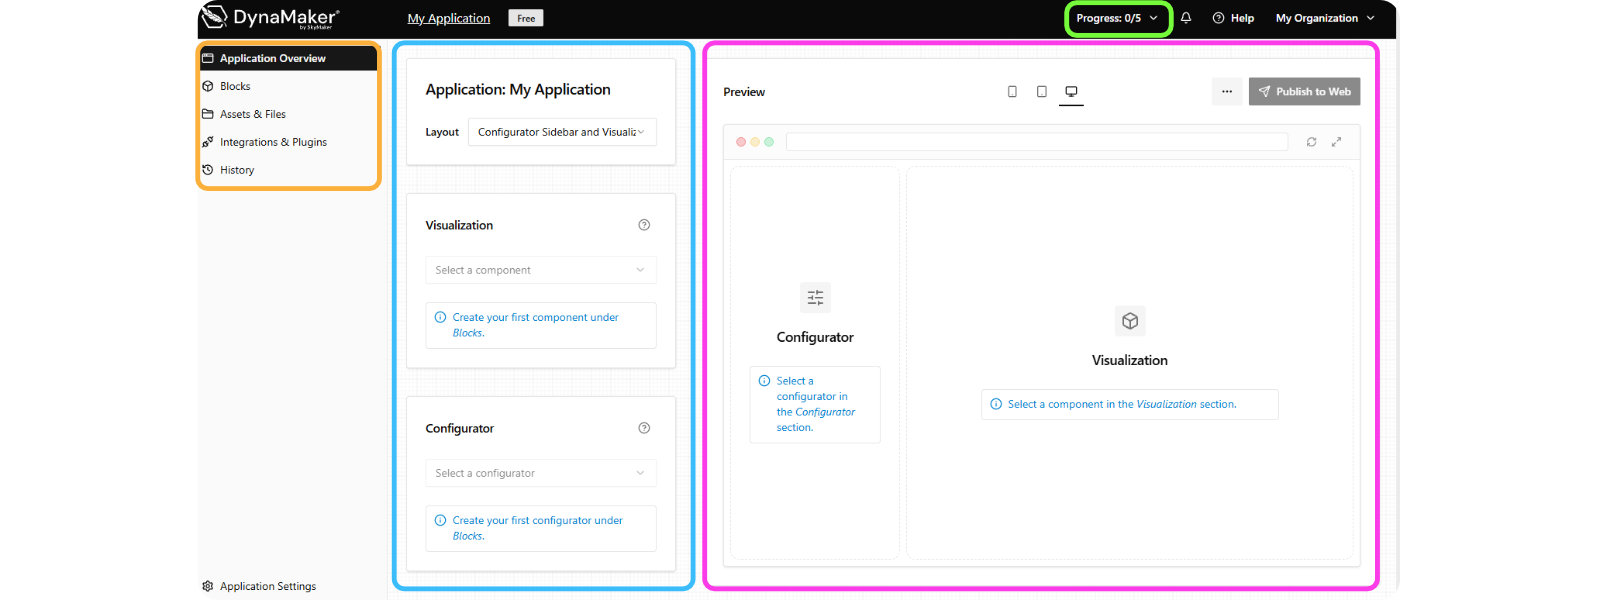Screen dimensions: 1600x600
Task: Open the Layout dropdown
Action: [562, 132]
